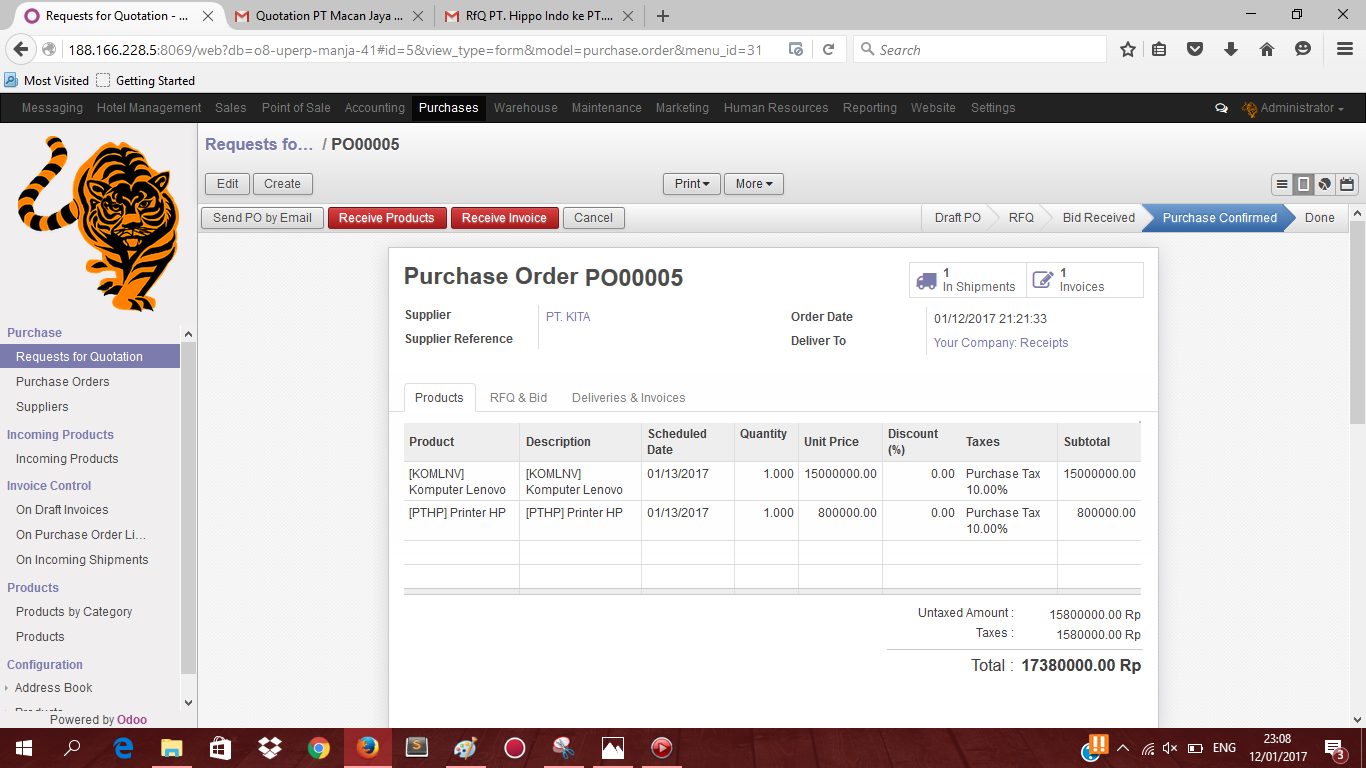
Task: Open a new browser tab
Action: coord(663,16)
